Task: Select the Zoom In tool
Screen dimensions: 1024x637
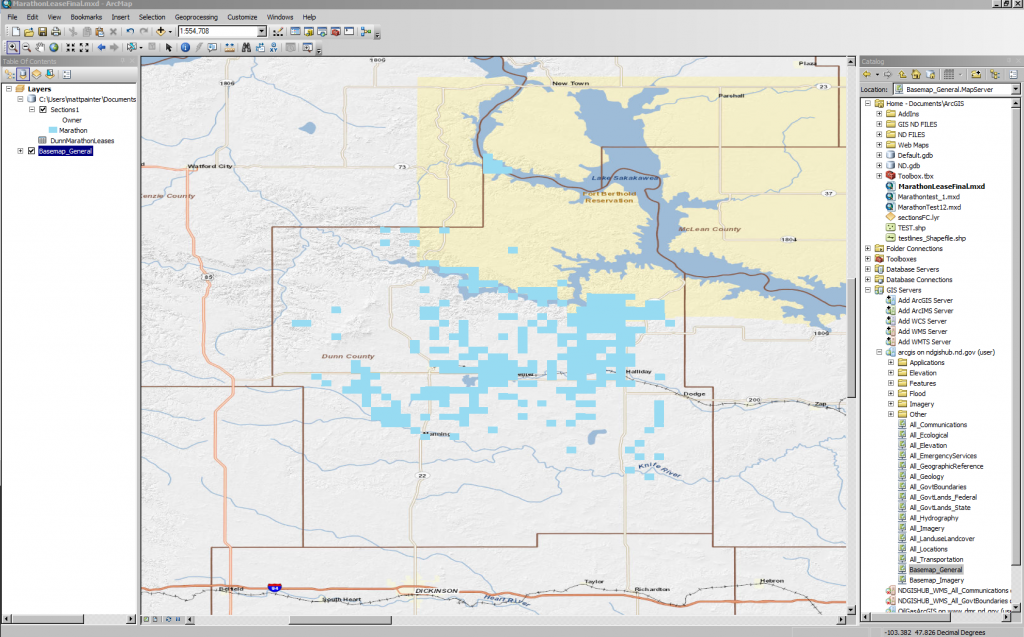Action: pyautogui.click(x=13, y=47)
